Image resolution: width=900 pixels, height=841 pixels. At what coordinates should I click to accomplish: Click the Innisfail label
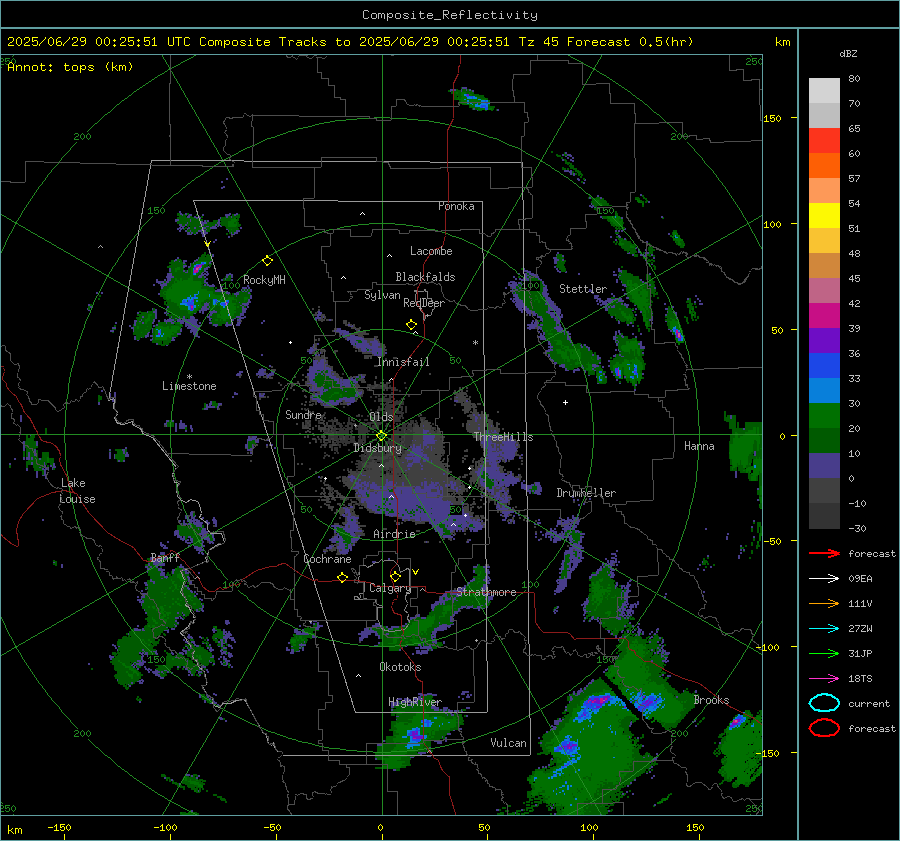point(403,362)
